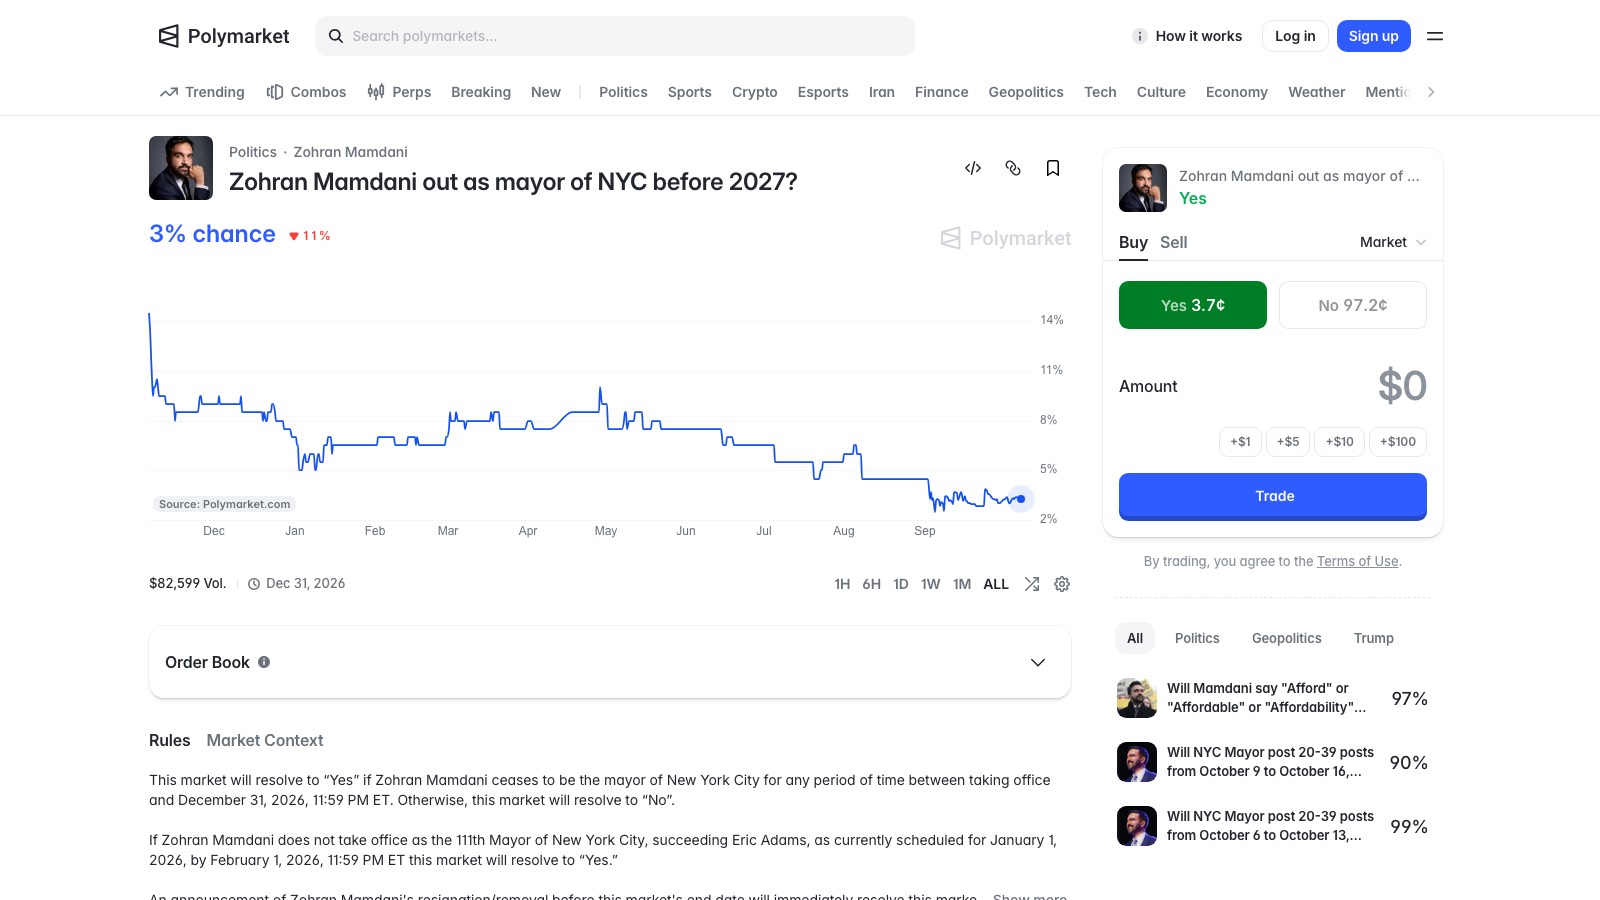Select the Yes 3.7¢ outcome

[1193, 305]
